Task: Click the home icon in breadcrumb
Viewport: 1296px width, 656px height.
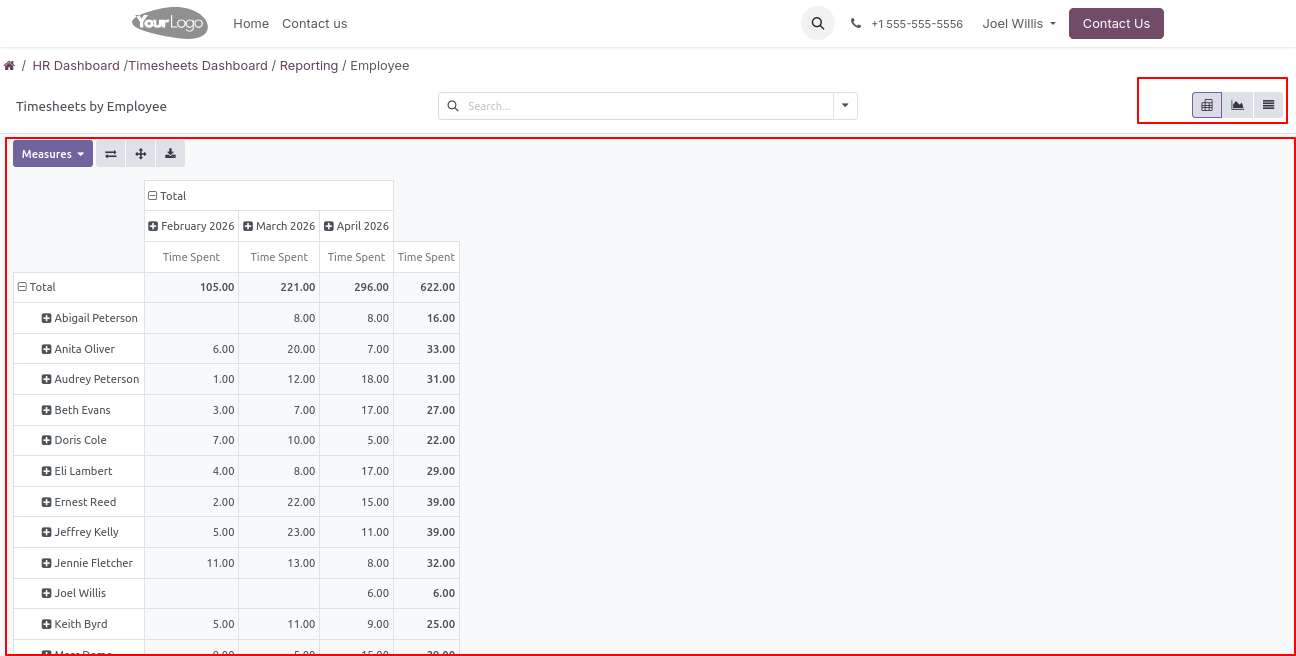Action: coord(9,66)
